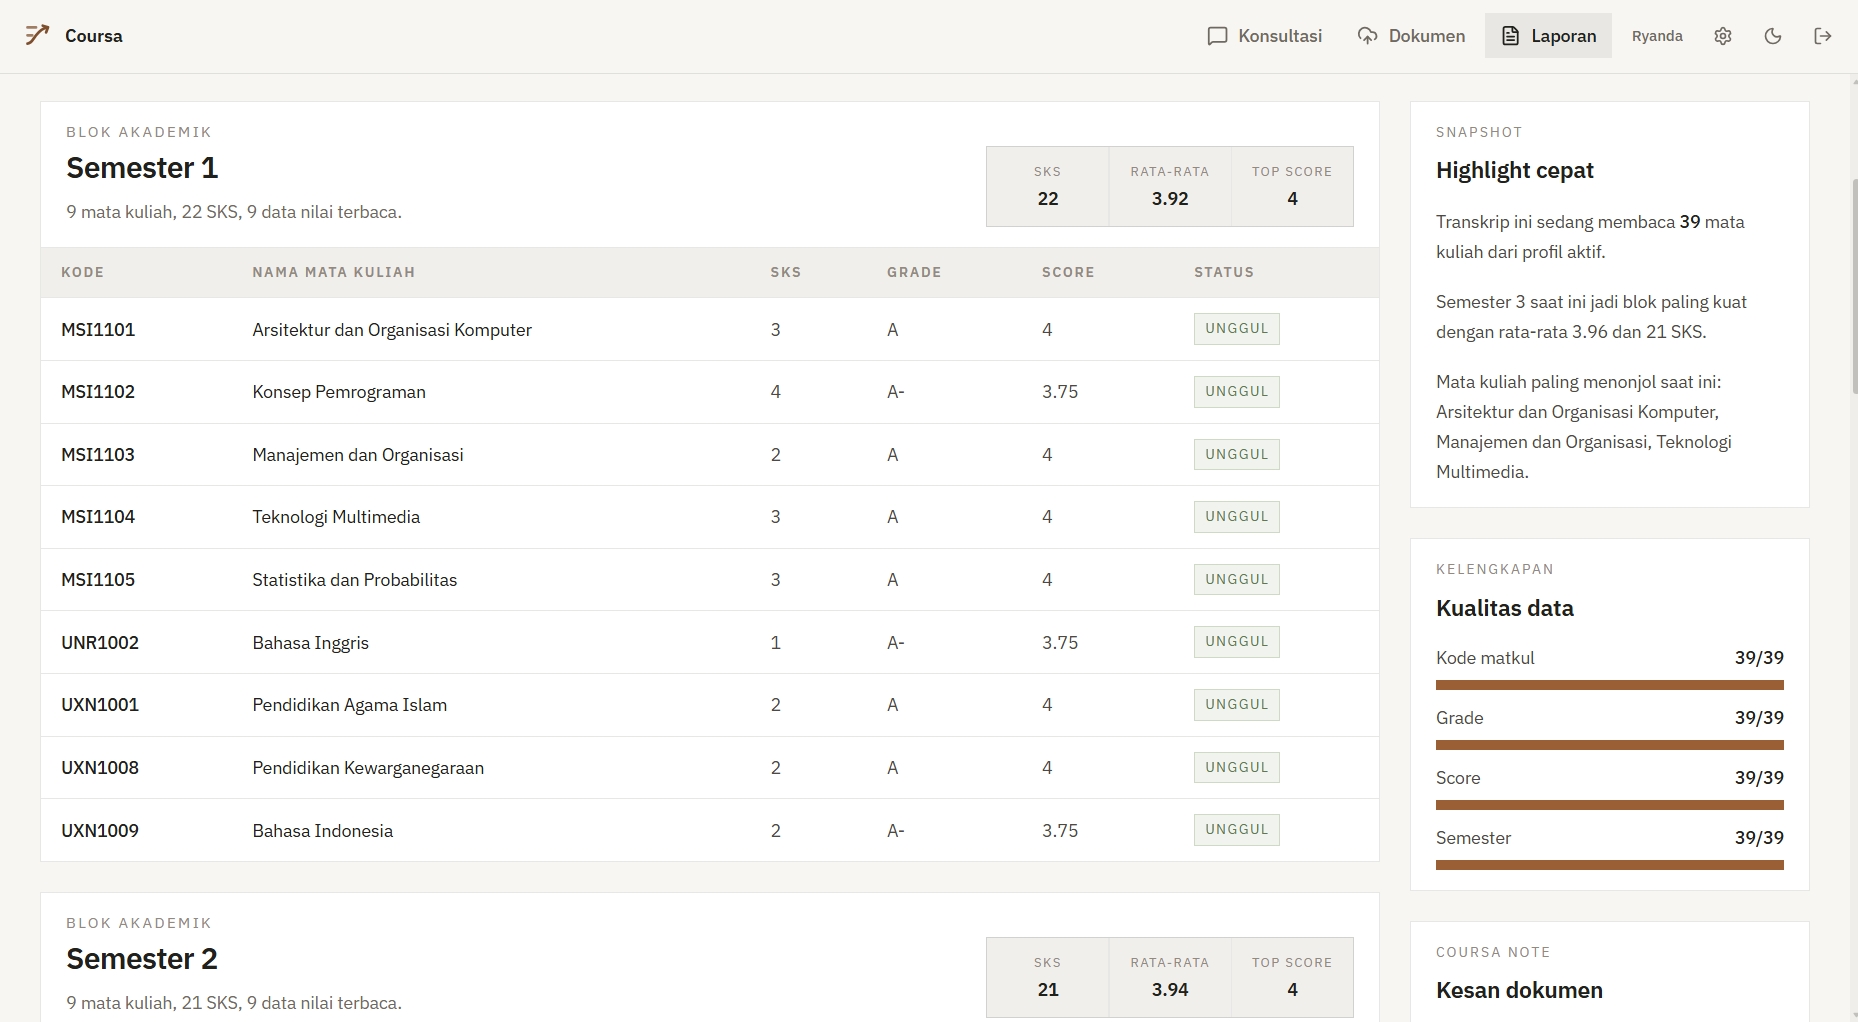Click the STATUS column header
This screenshot has height=1022, width=1858.
pyautogui.click(x=1224, y=272)
